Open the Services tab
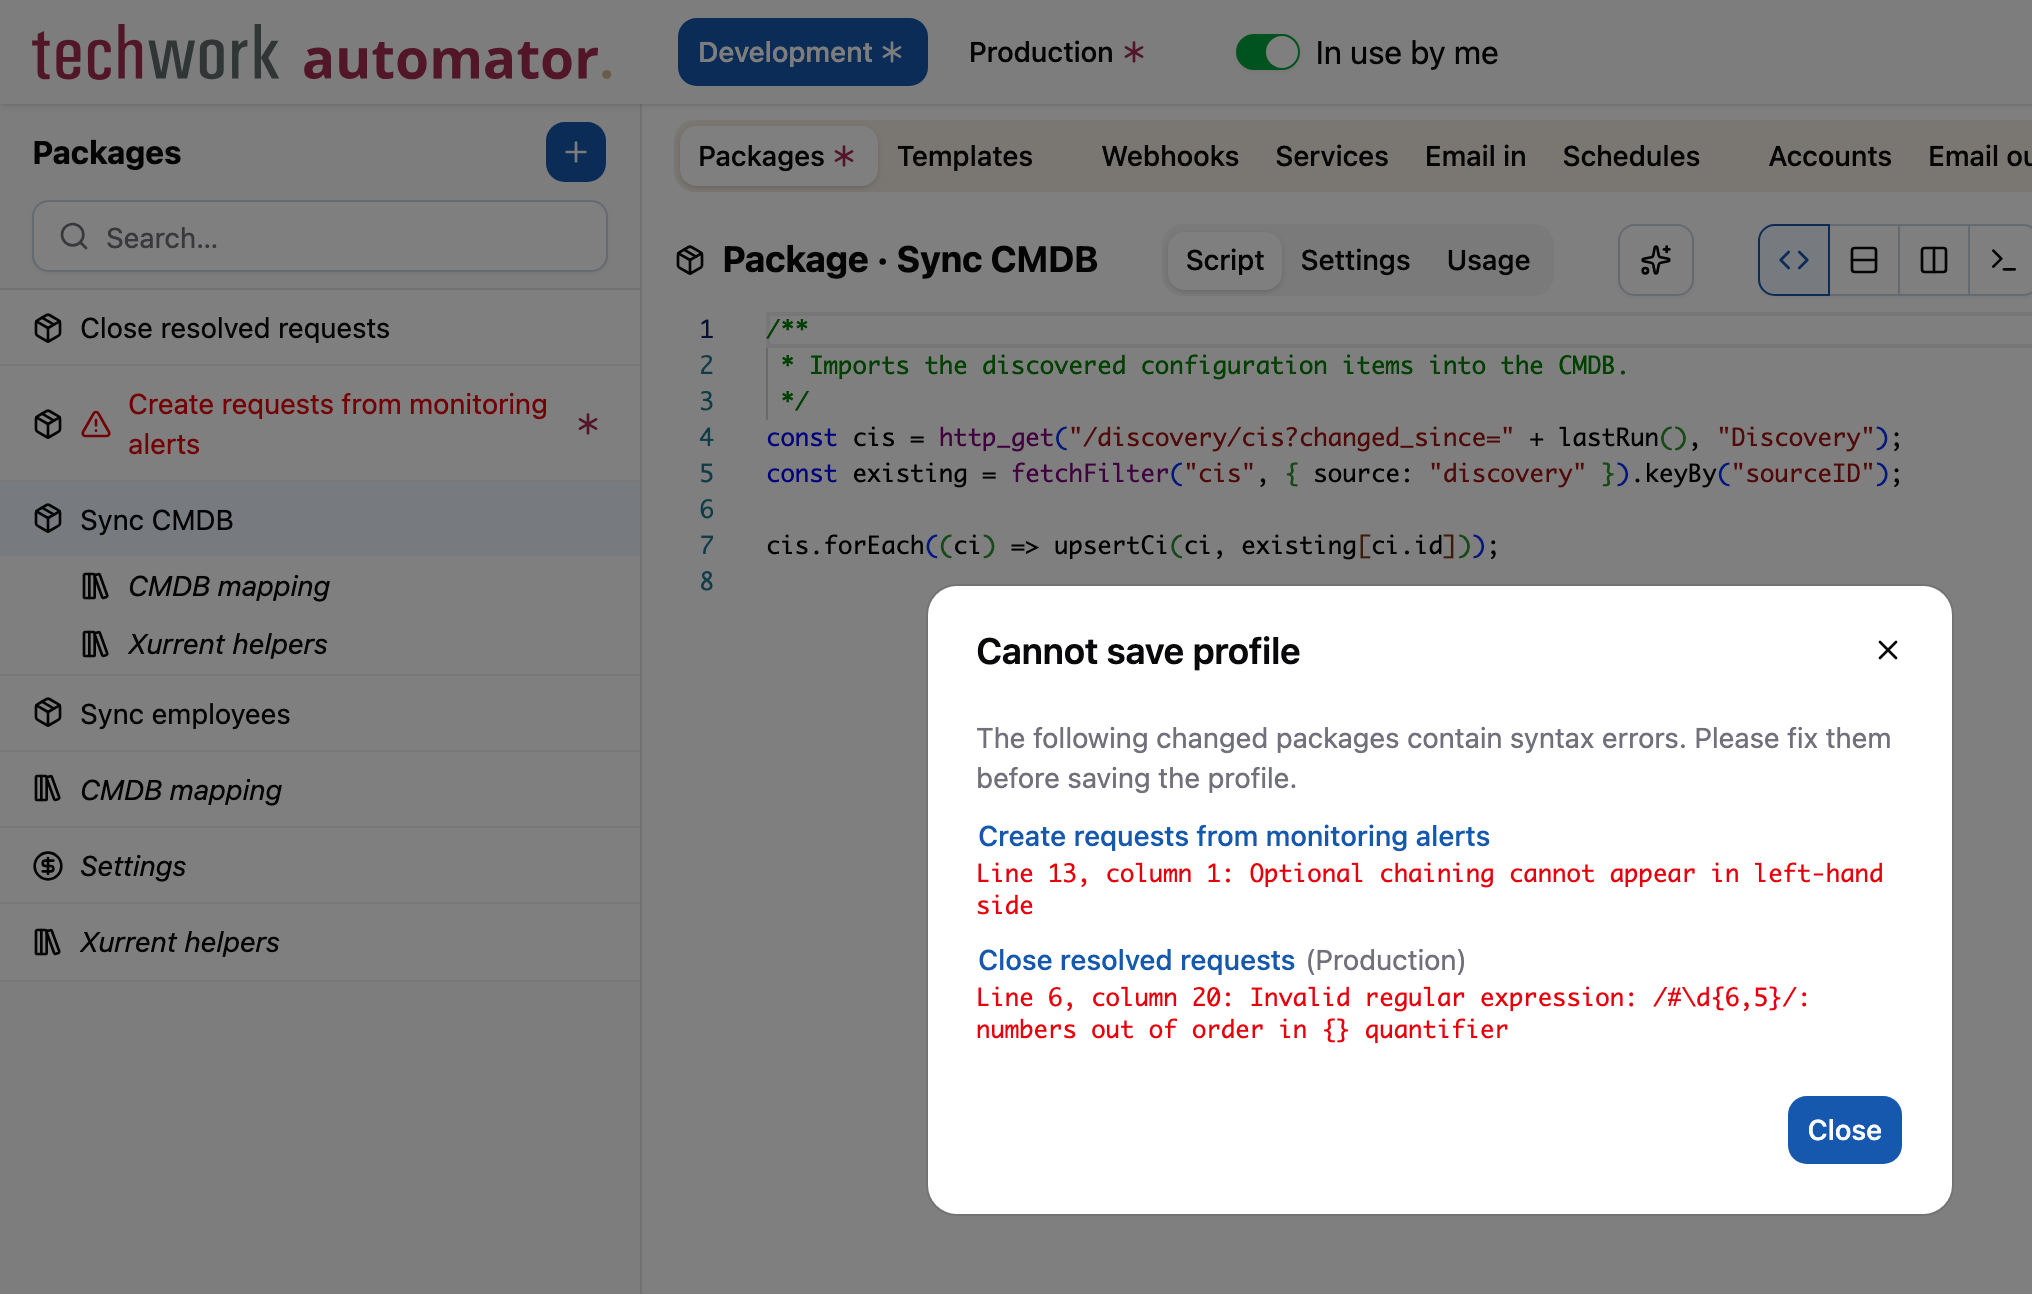The width and height of the screenshot is (2032, 1294). tap(1331, 156)
